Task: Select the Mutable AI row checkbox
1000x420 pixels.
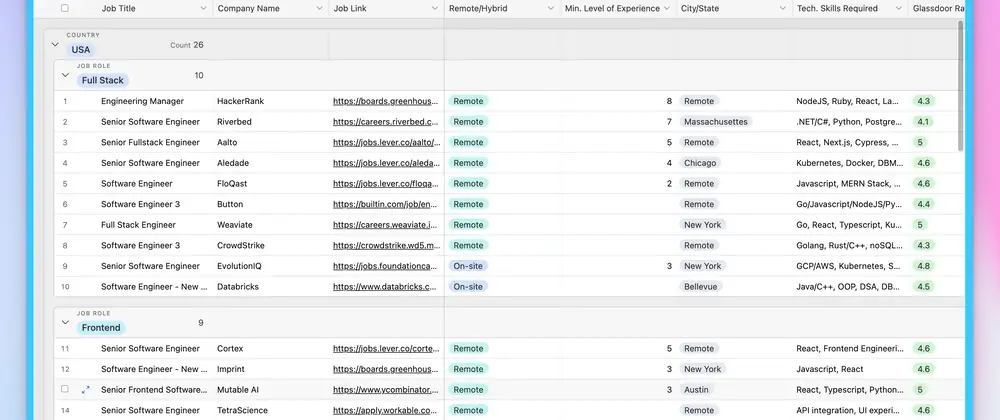Action: (64, 389)
